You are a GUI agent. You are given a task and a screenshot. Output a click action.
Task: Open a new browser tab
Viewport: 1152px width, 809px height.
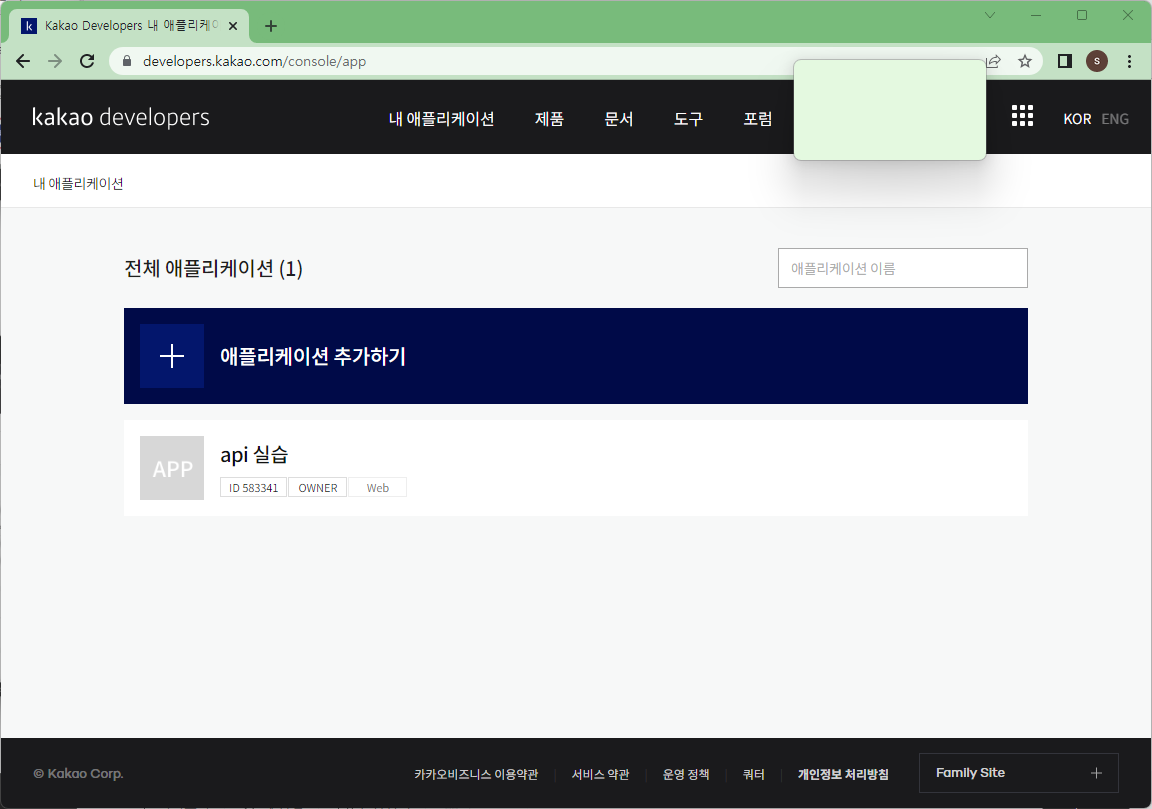pos(271,26)
